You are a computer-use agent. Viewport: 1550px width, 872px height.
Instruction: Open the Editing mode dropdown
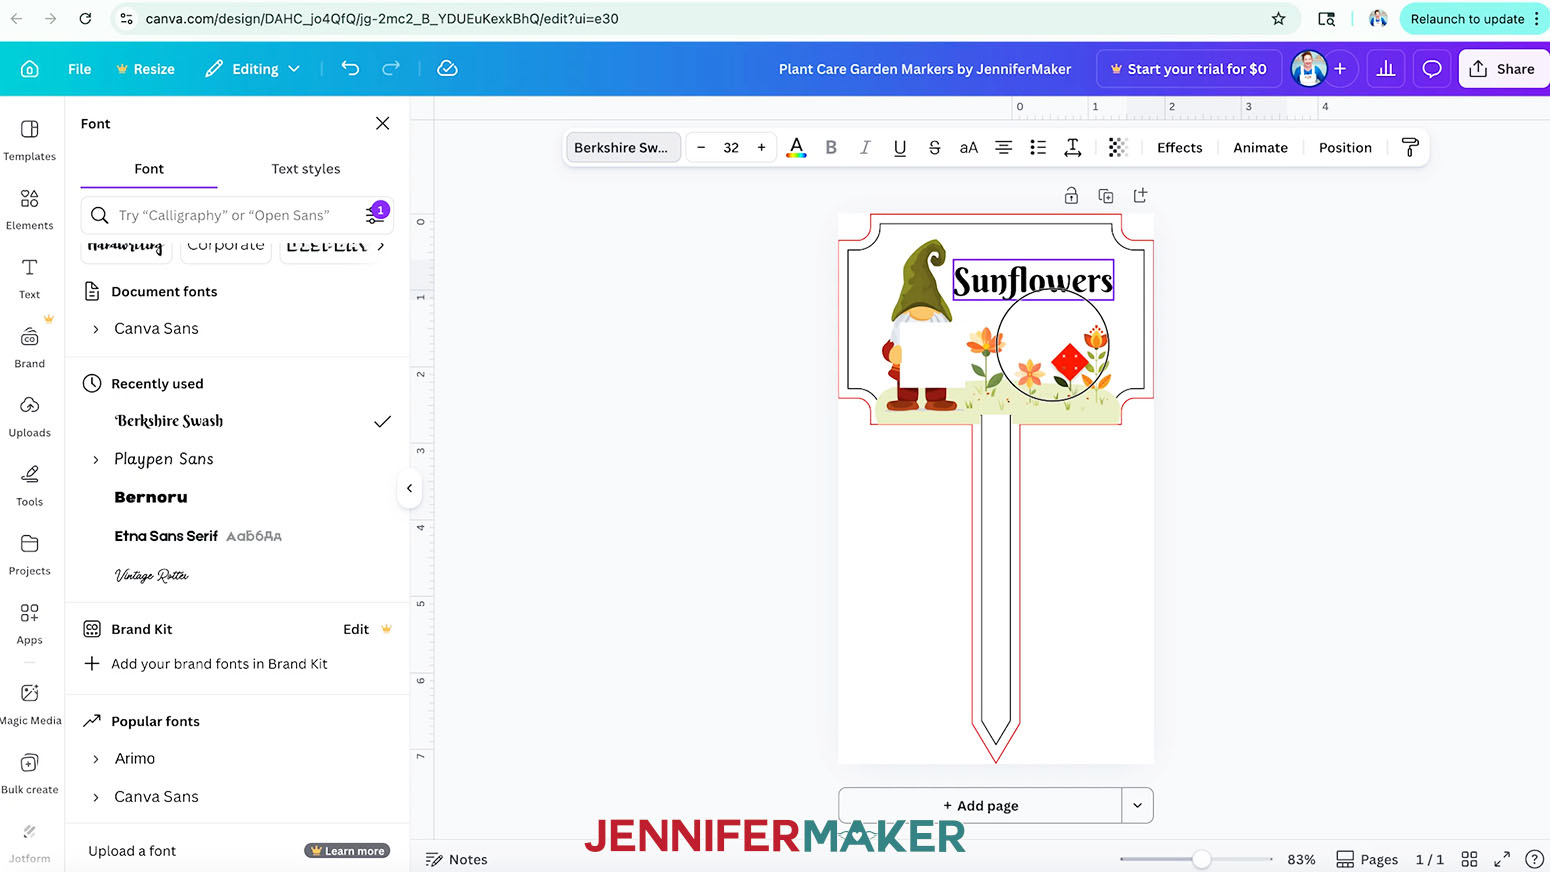click(253, 69)
